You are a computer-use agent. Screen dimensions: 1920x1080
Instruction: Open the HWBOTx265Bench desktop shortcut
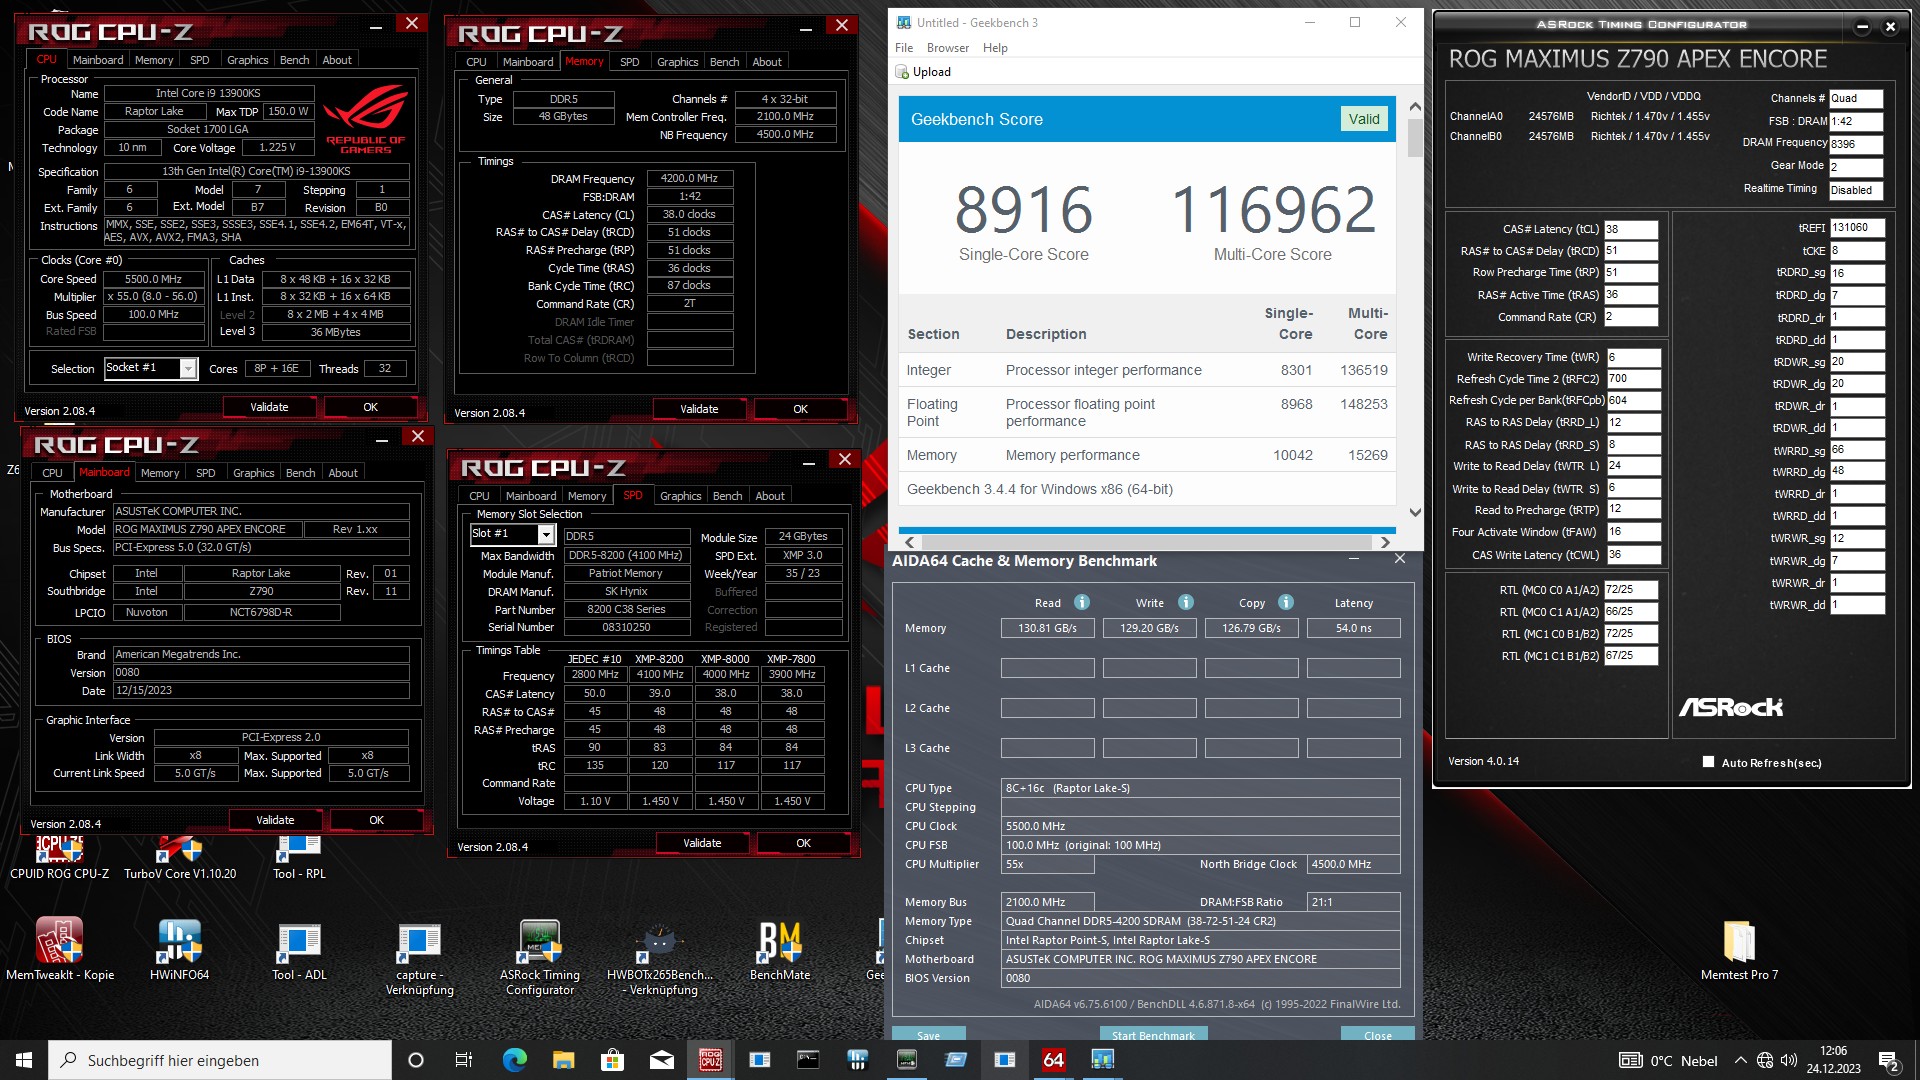pyautogui.click(x=660, y=956)
